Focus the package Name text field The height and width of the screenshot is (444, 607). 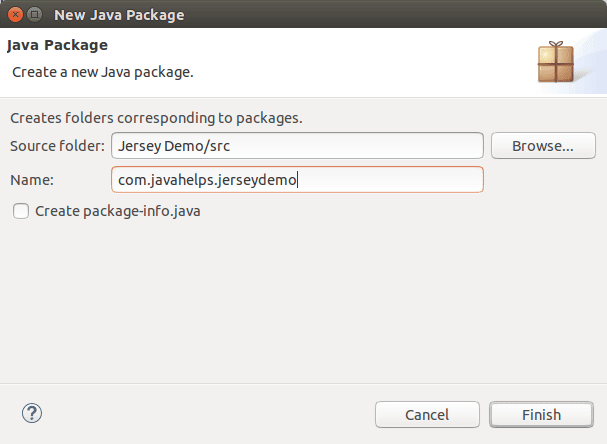(x=297, y=180)
